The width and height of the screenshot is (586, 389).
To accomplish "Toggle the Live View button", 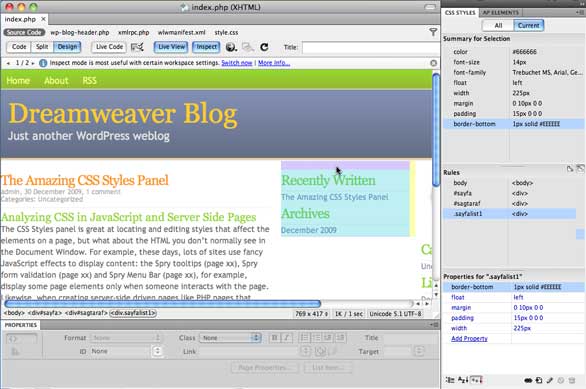I will 172,47.
